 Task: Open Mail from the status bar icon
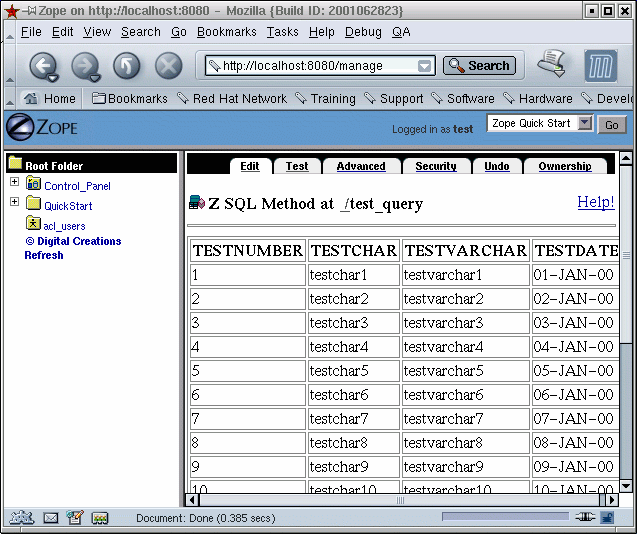(50, 518)
